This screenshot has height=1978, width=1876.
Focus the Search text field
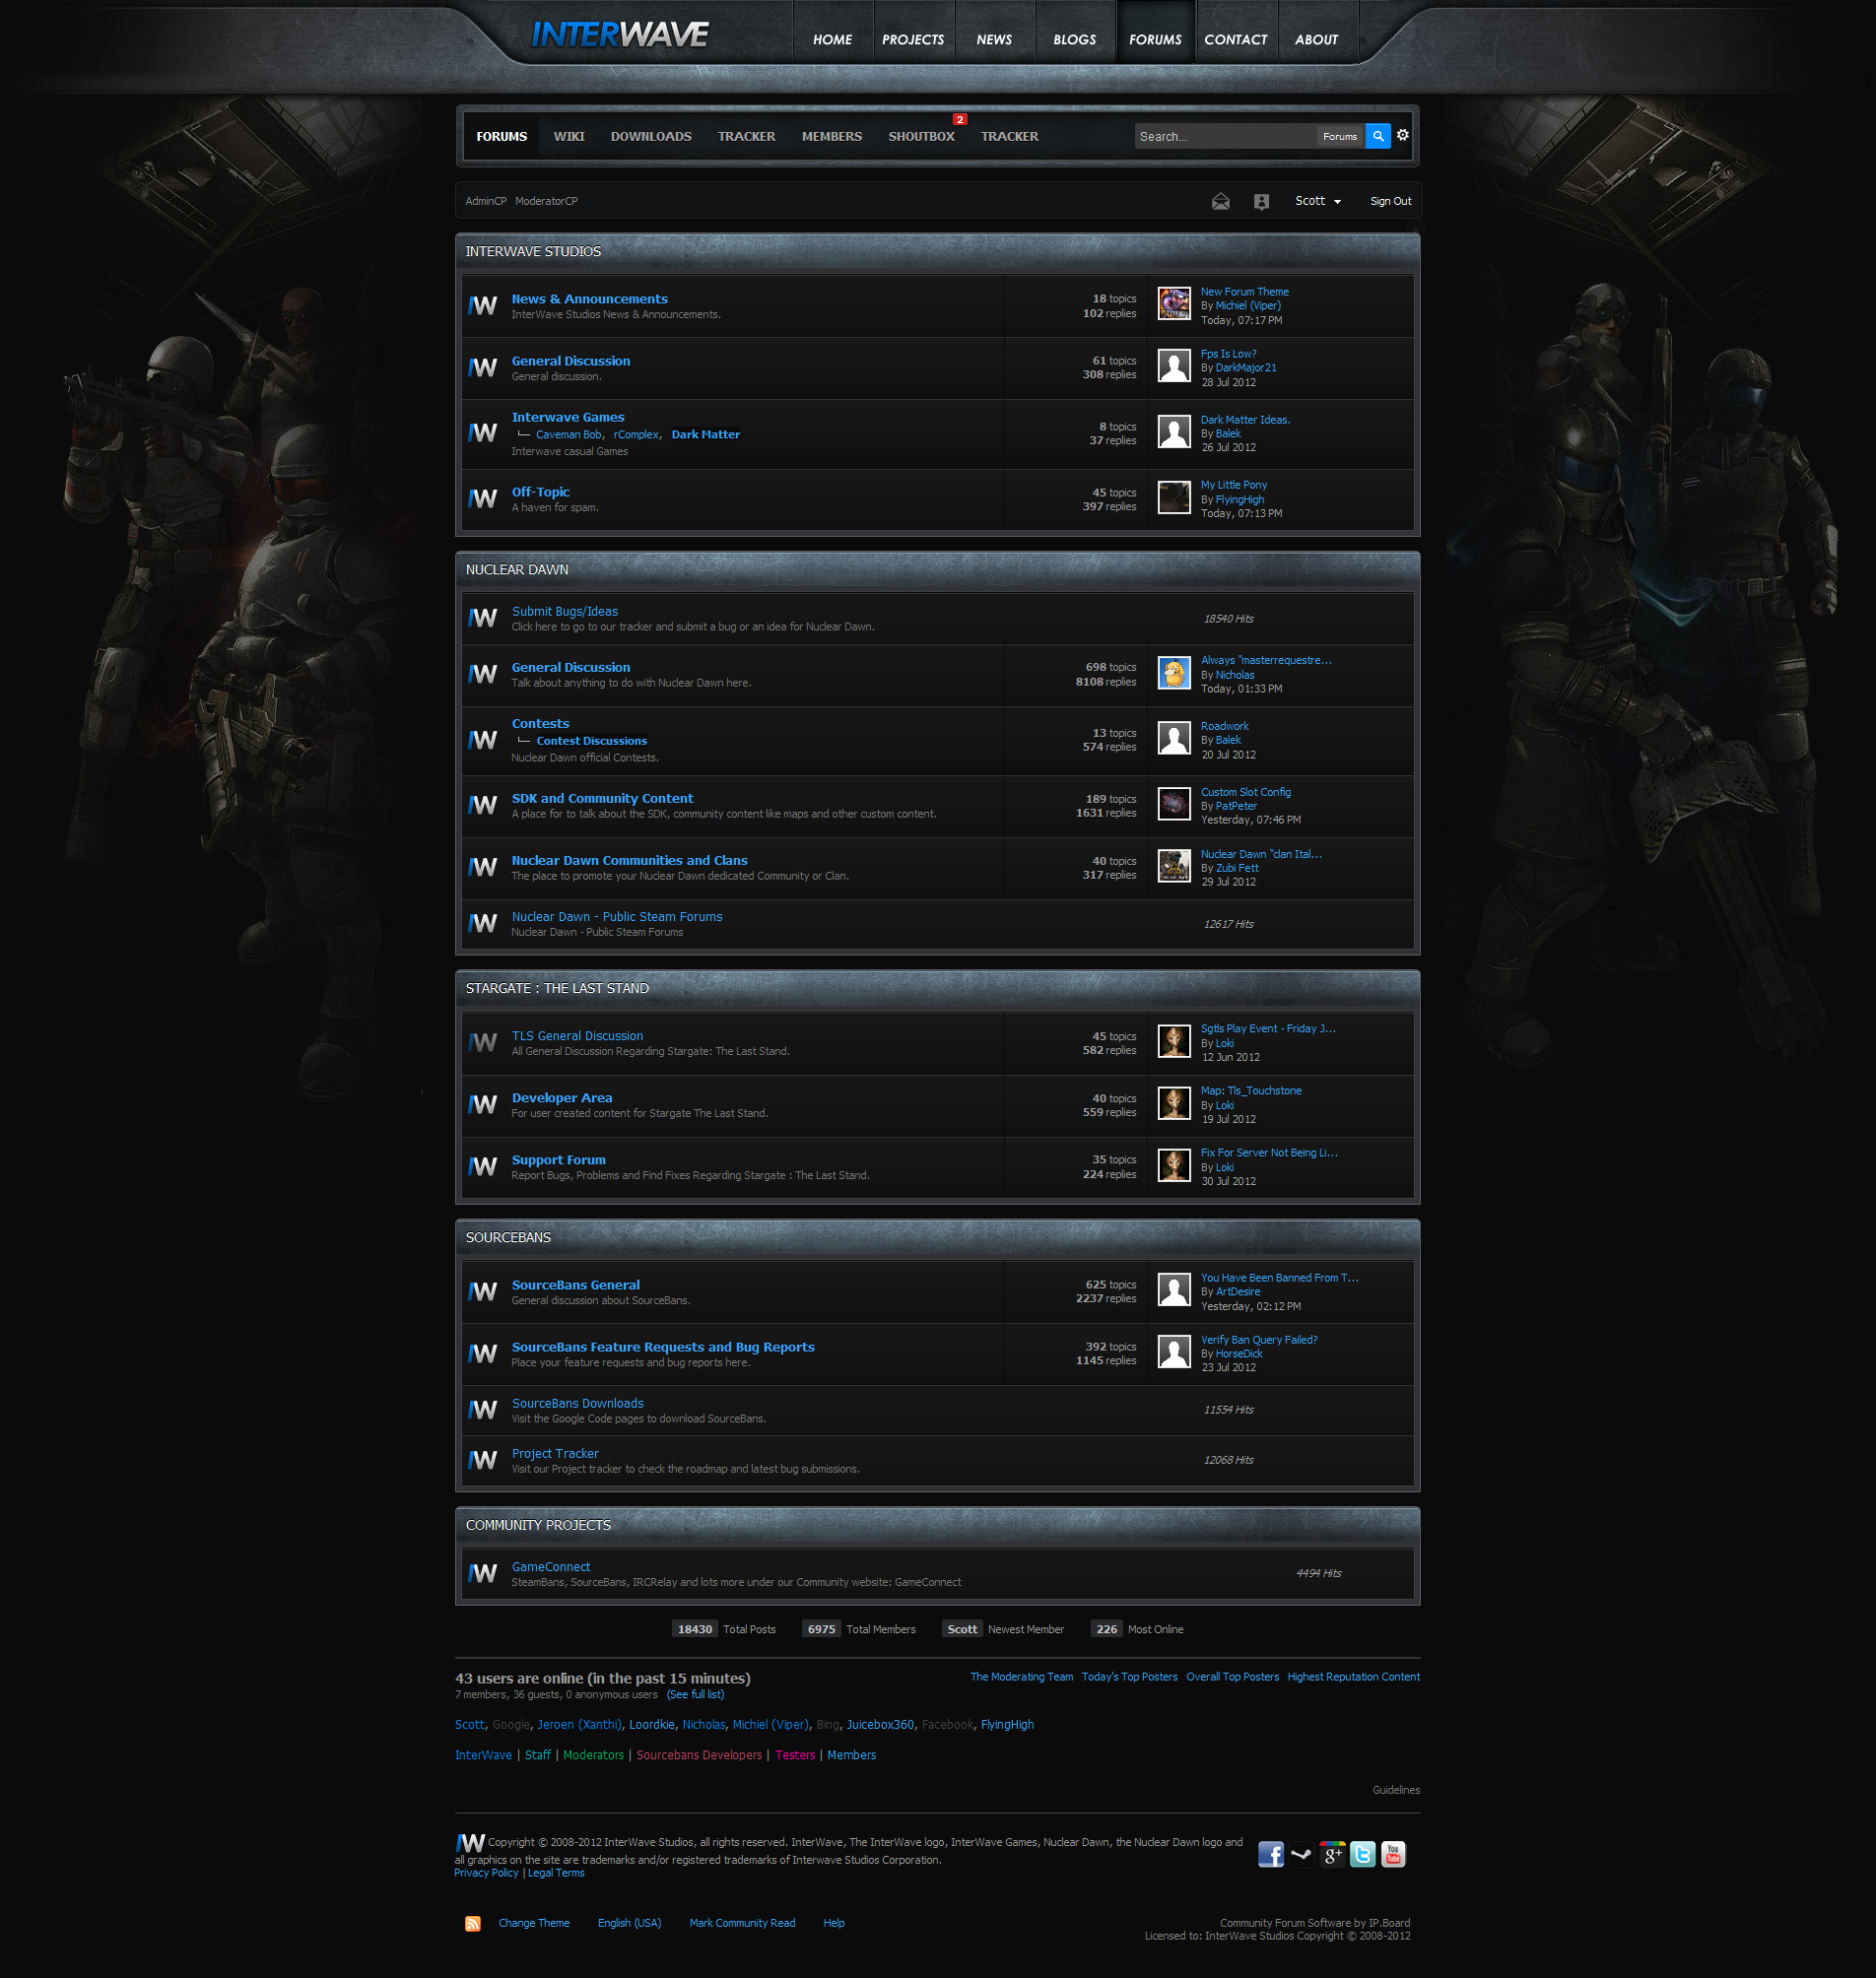click(x=1225, y=137)
